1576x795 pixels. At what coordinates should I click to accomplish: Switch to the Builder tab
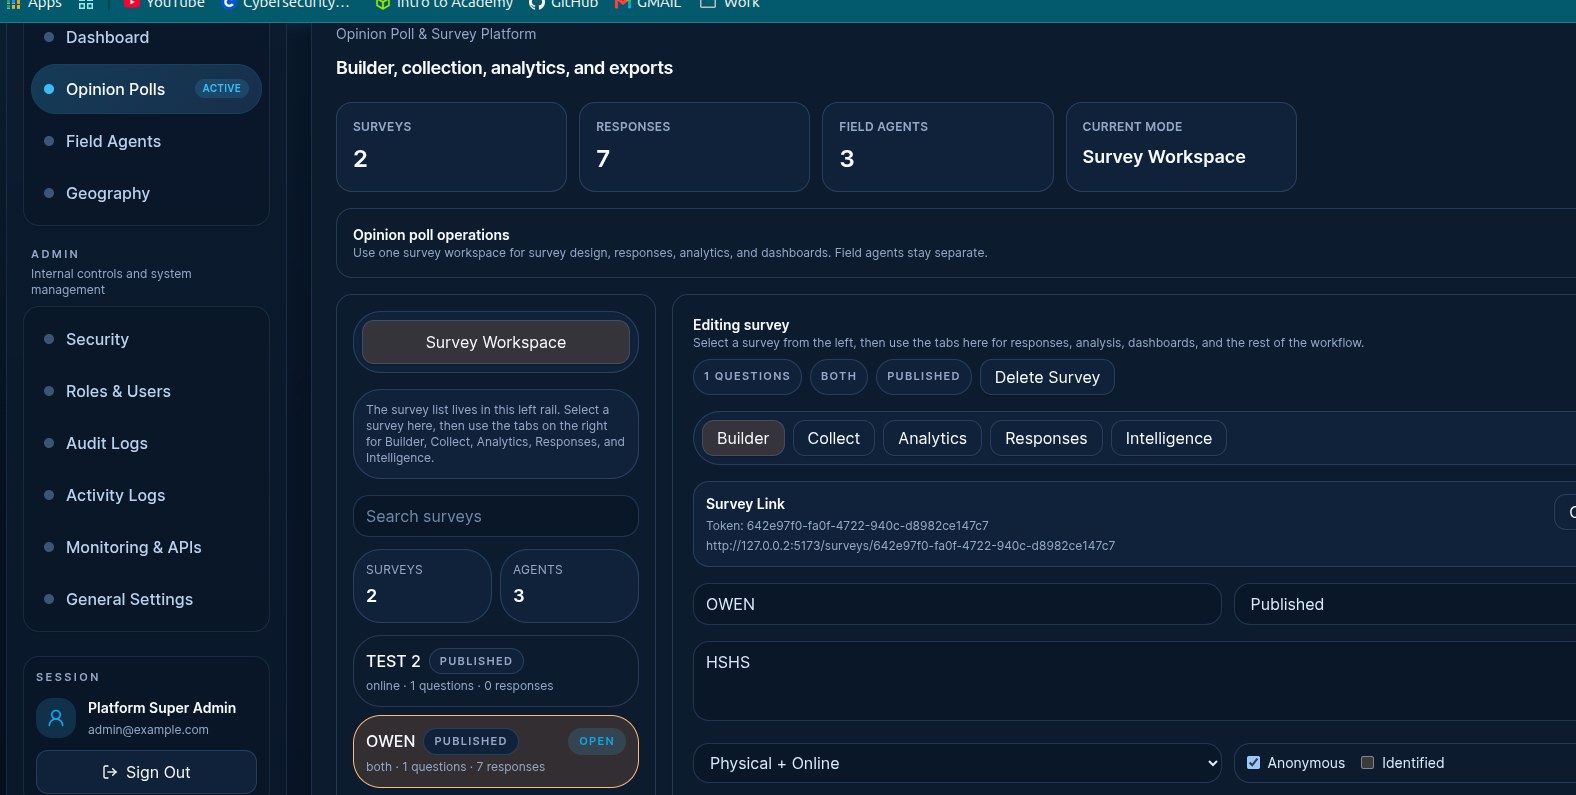(743, 438)
